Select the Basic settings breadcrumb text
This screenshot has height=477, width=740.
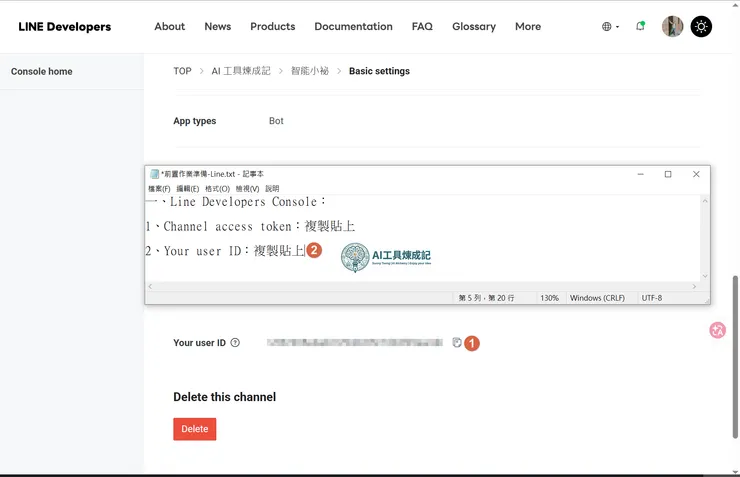click(x=379, y=71)
